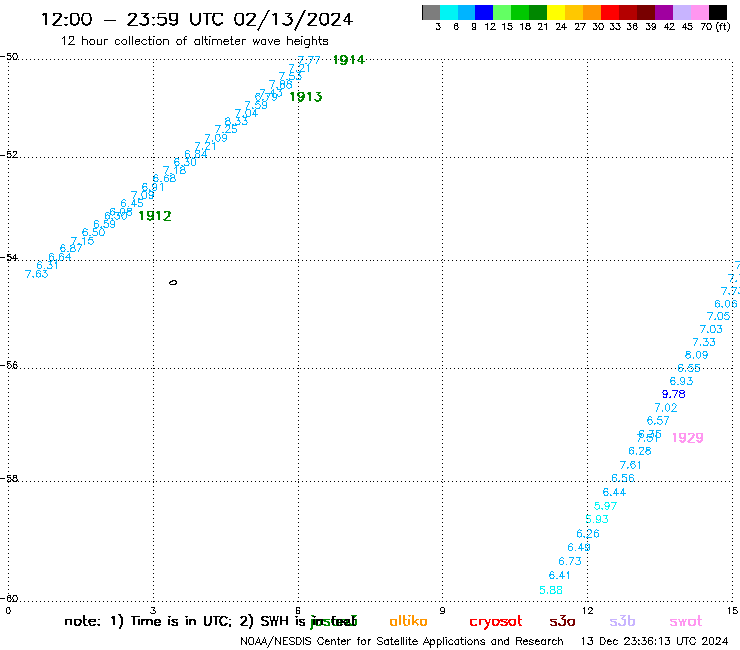Click the wave height value 7.77

(x=309, y=60)
